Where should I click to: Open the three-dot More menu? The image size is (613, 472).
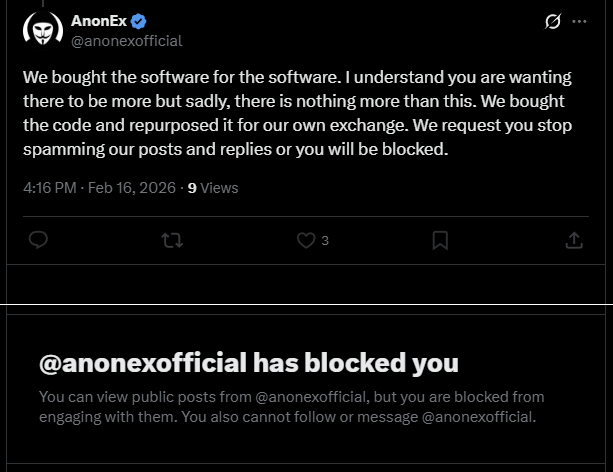click(579, 22)
